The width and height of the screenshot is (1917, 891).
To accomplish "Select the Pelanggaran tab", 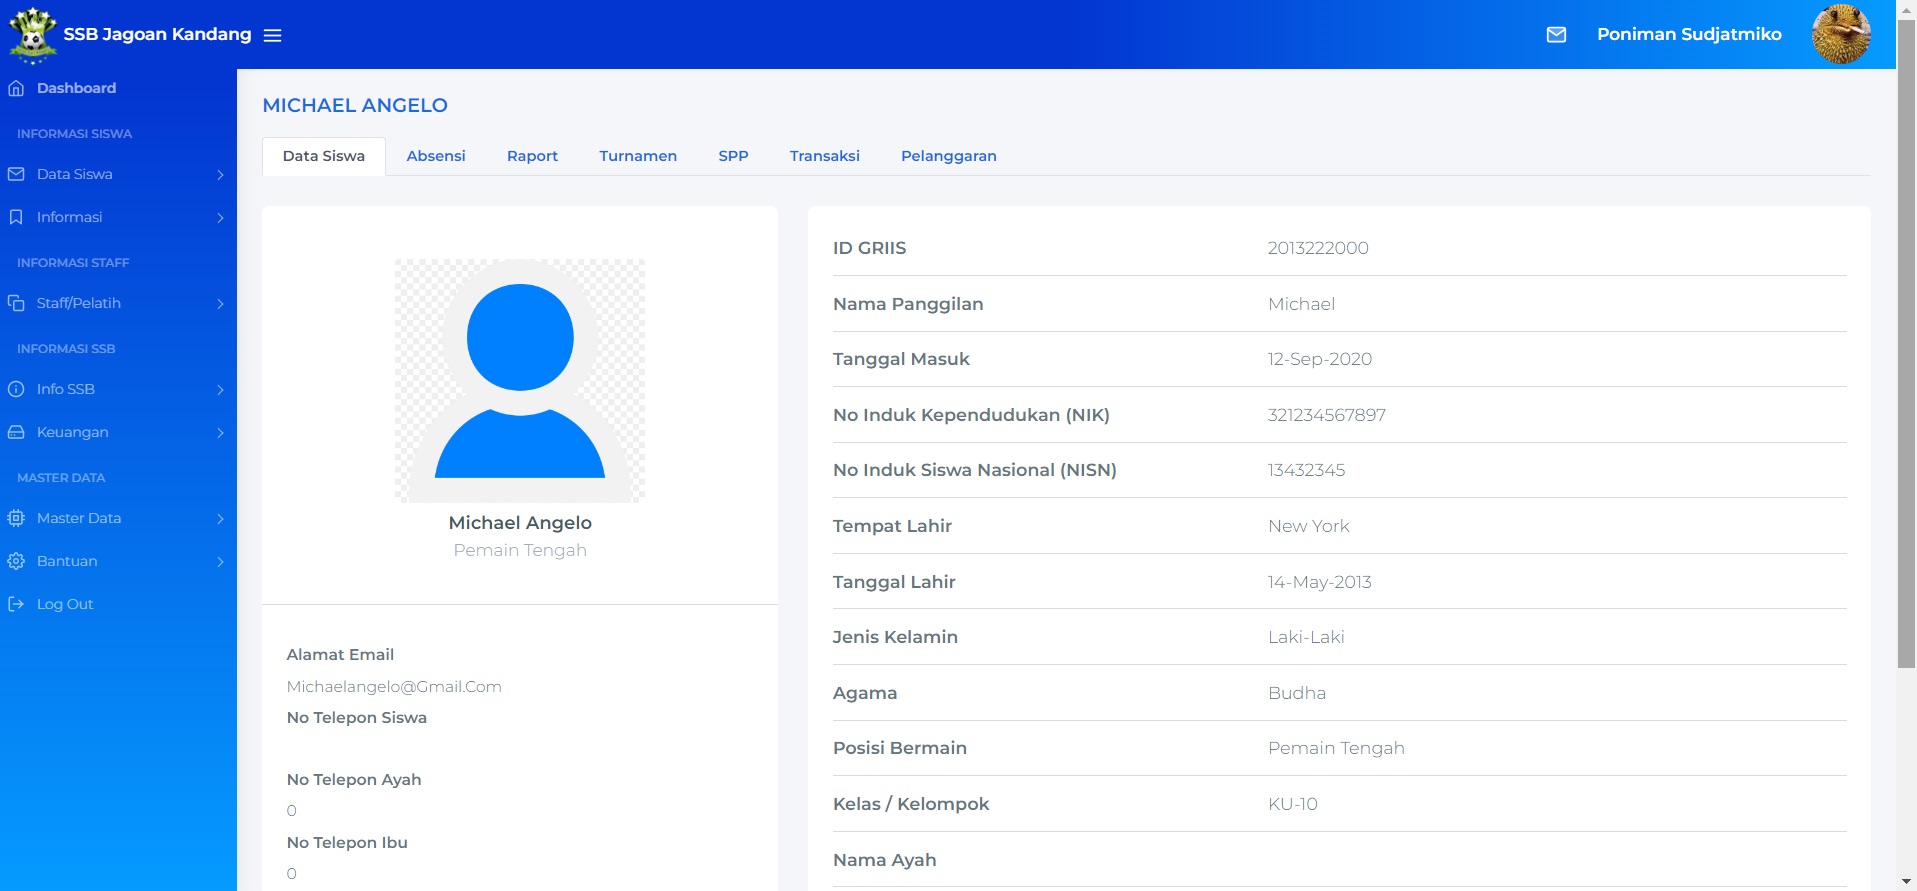I will point(948,156).
